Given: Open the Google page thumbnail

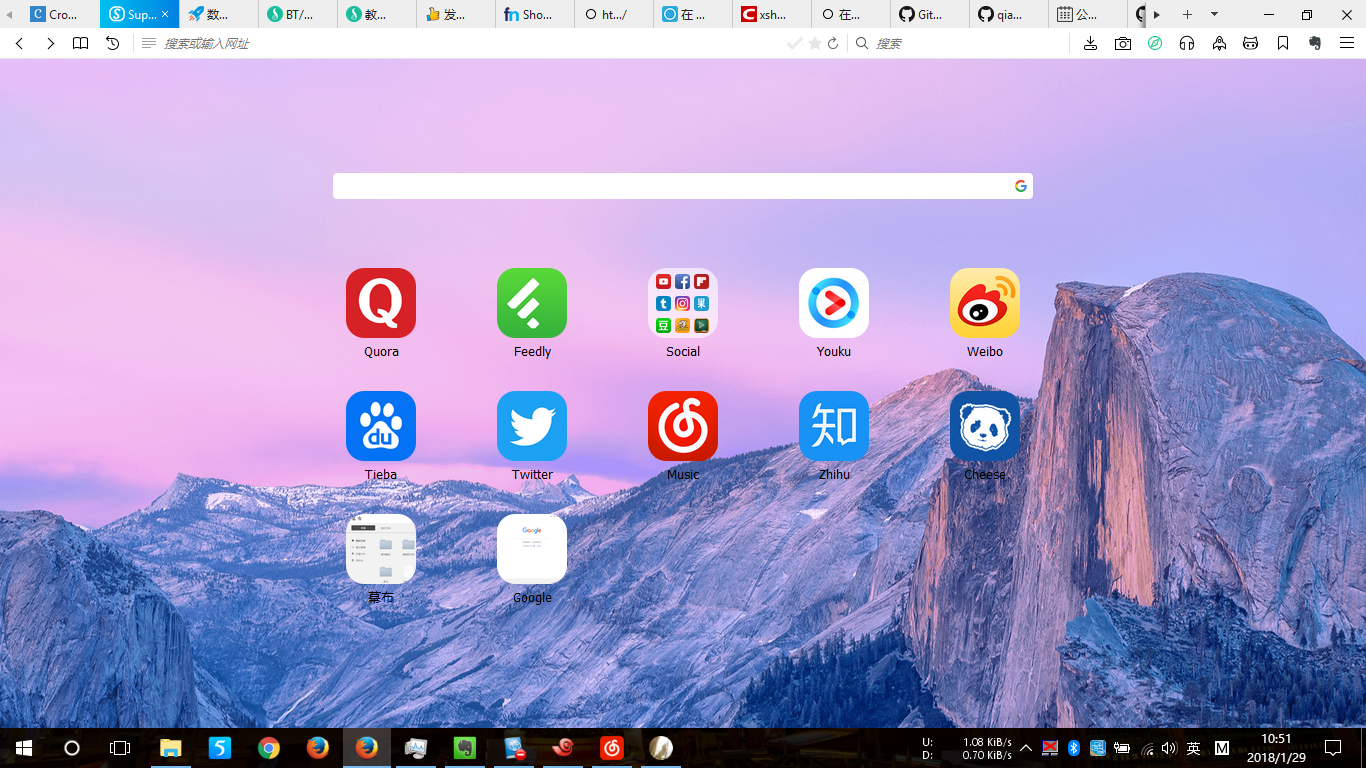Looking at the screenshot, I should tap(532, 549).
